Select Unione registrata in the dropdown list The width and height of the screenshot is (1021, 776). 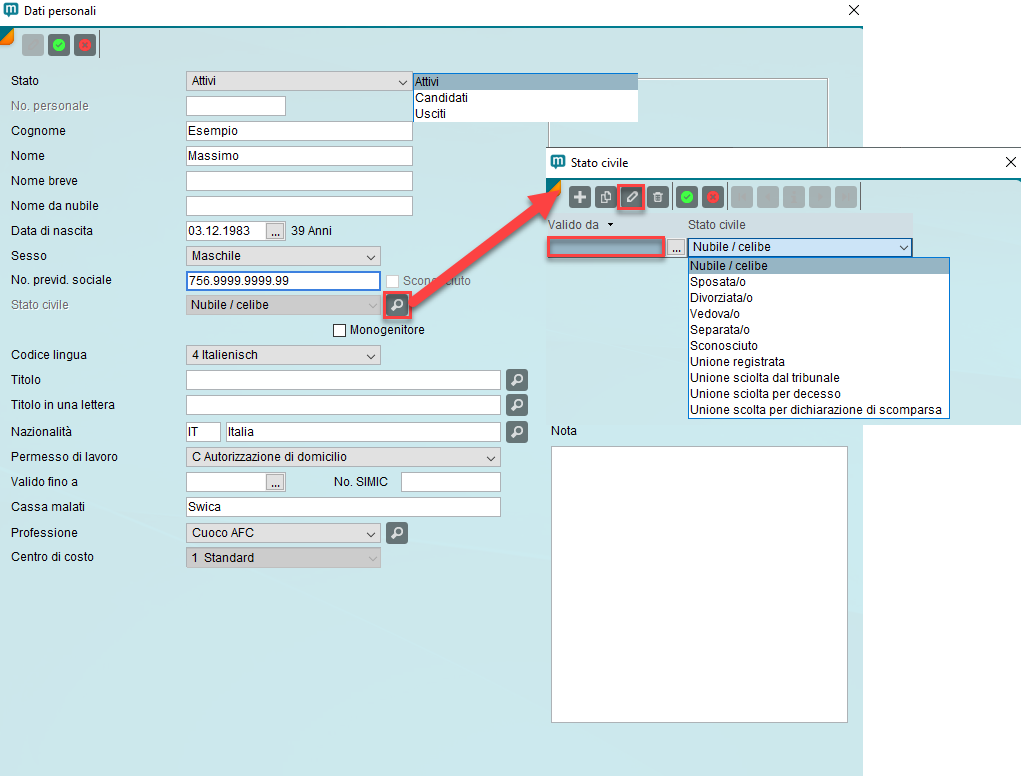[x=737, y=362]
